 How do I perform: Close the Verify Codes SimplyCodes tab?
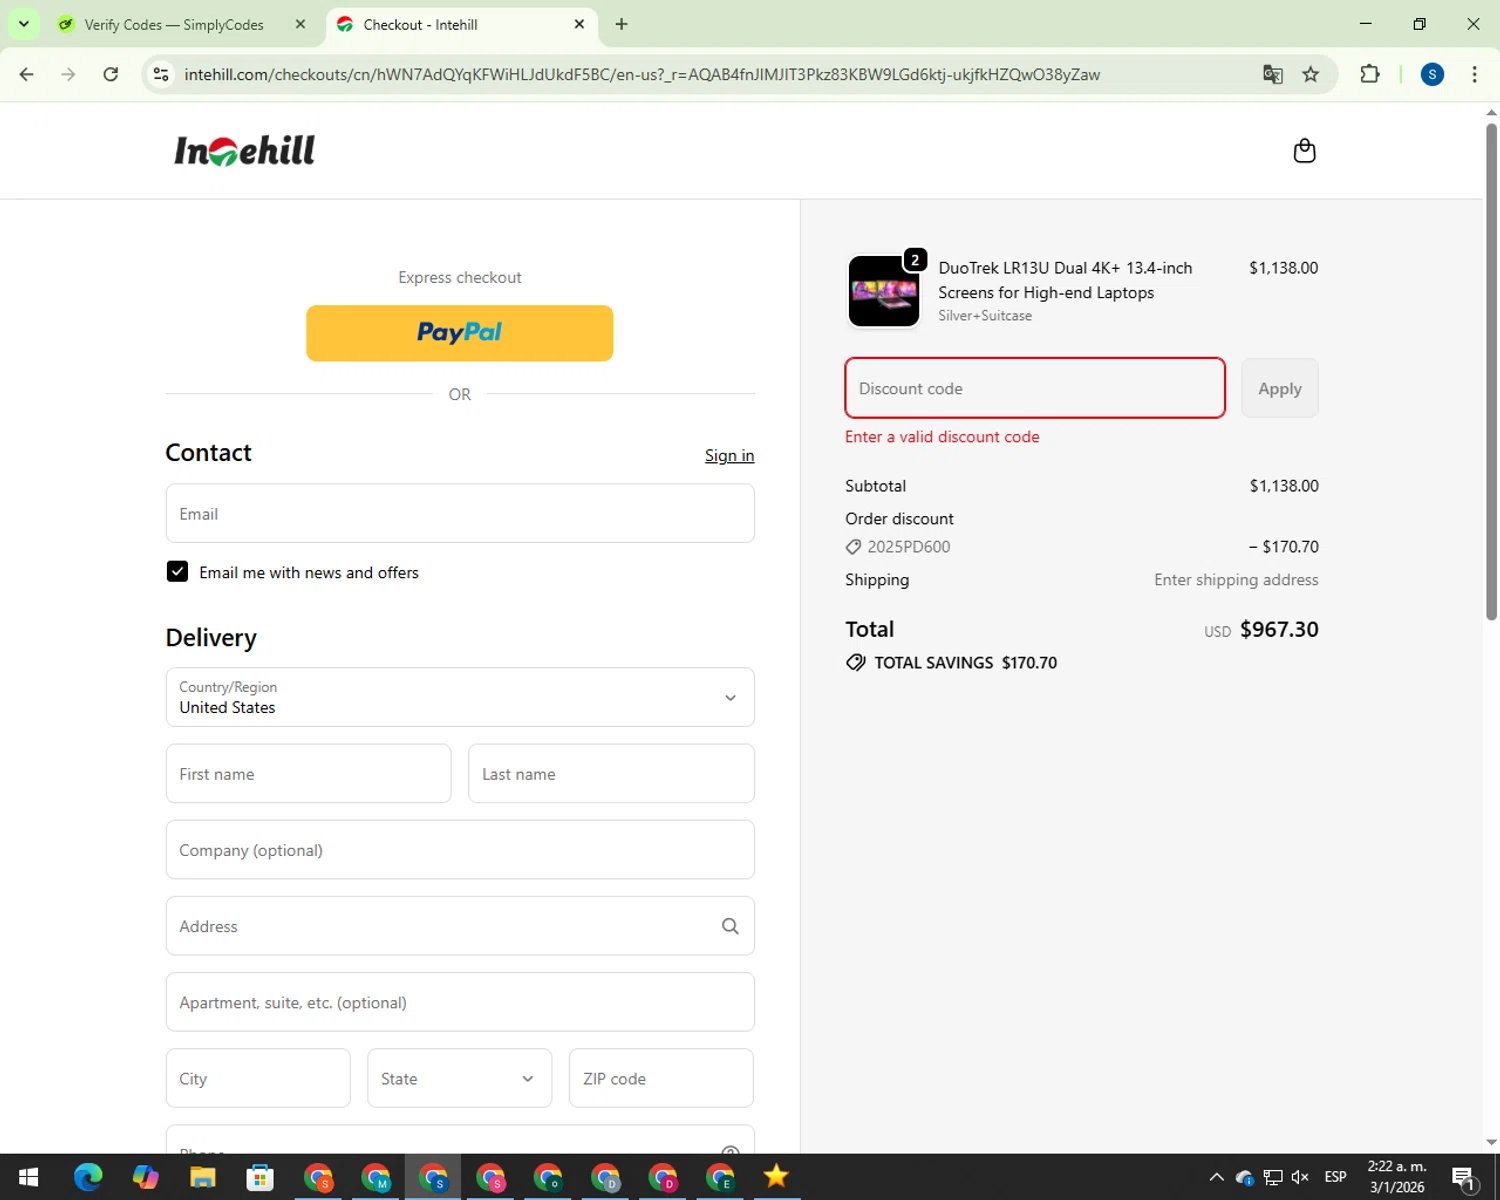300,24
